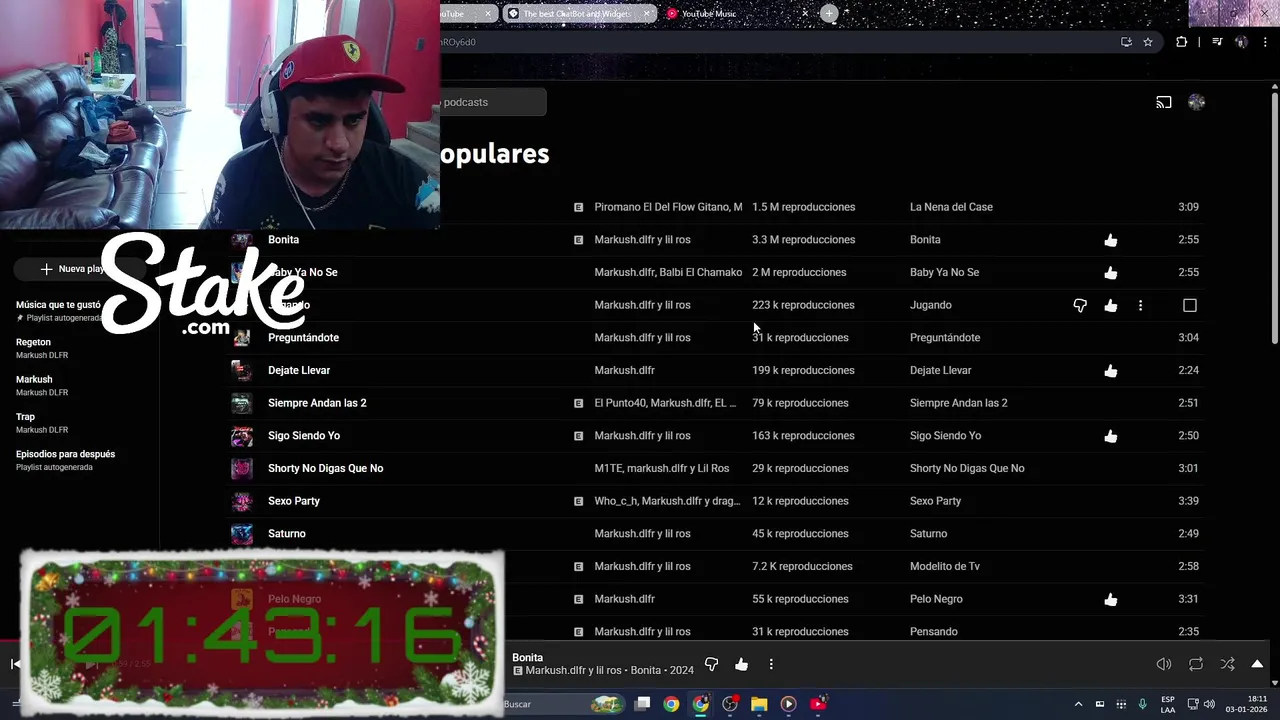Viewport: 1280px width, 720px height.
Task: Play Preguntándote via its thumbnail
Action: (242, 338)
